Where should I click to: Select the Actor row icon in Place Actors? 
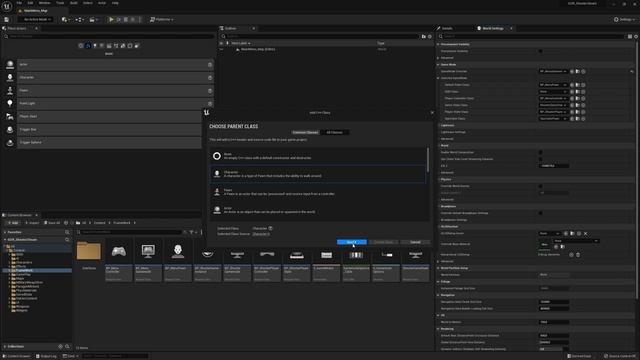(10, 64)
